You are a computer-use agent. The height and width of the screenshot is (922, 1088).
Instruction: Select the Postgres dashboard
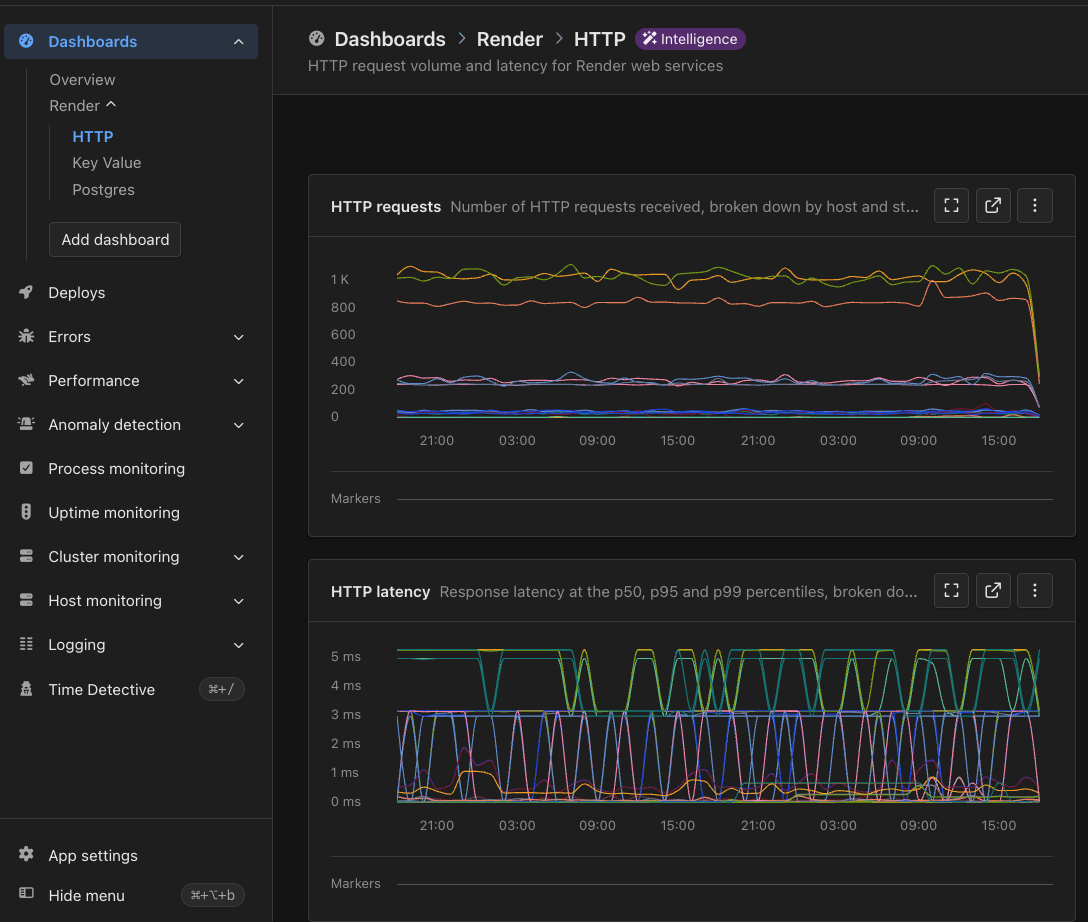[103, 189]
